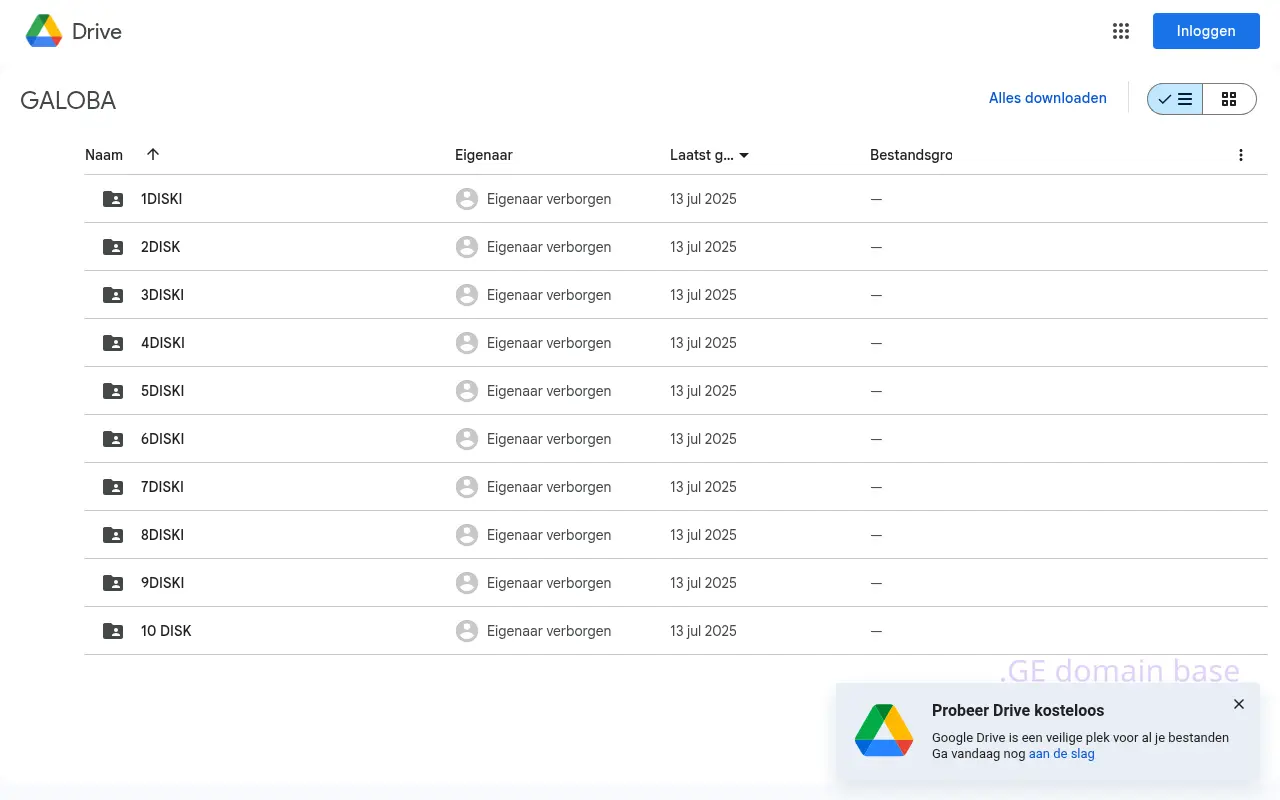This screenshot has height=800, width=1280.
Task: Click the owner avatar in 3DISKI row
Action: point(466,295)
